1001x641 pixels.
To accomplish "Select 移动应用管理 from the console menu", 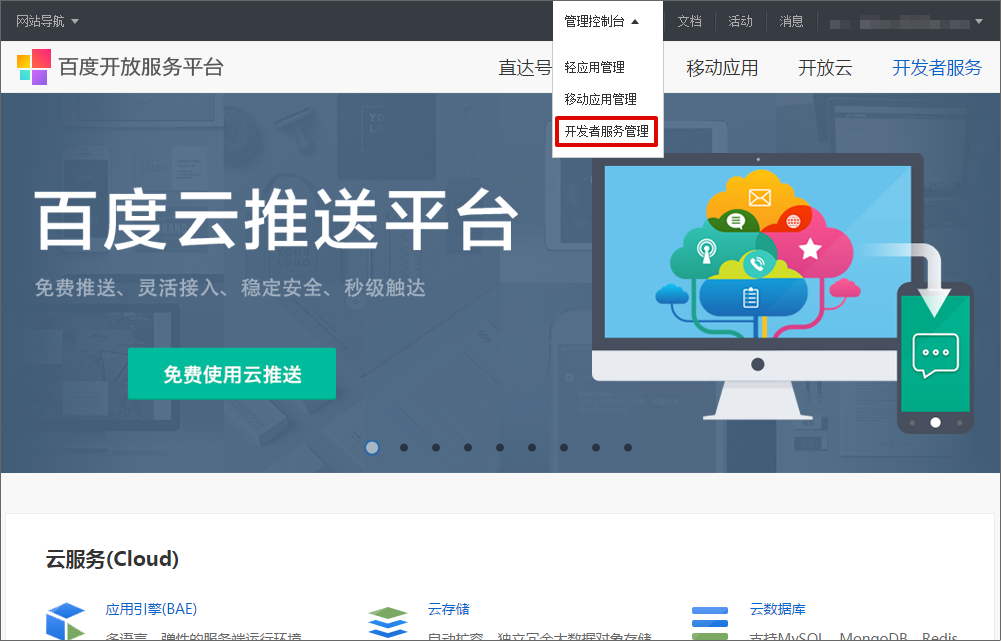I will 601,99.
